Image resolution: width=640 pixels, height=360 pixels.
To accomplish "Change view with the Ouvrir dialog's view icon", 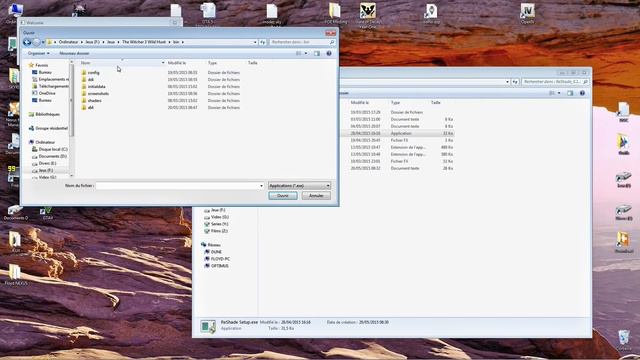I will 298,53.
